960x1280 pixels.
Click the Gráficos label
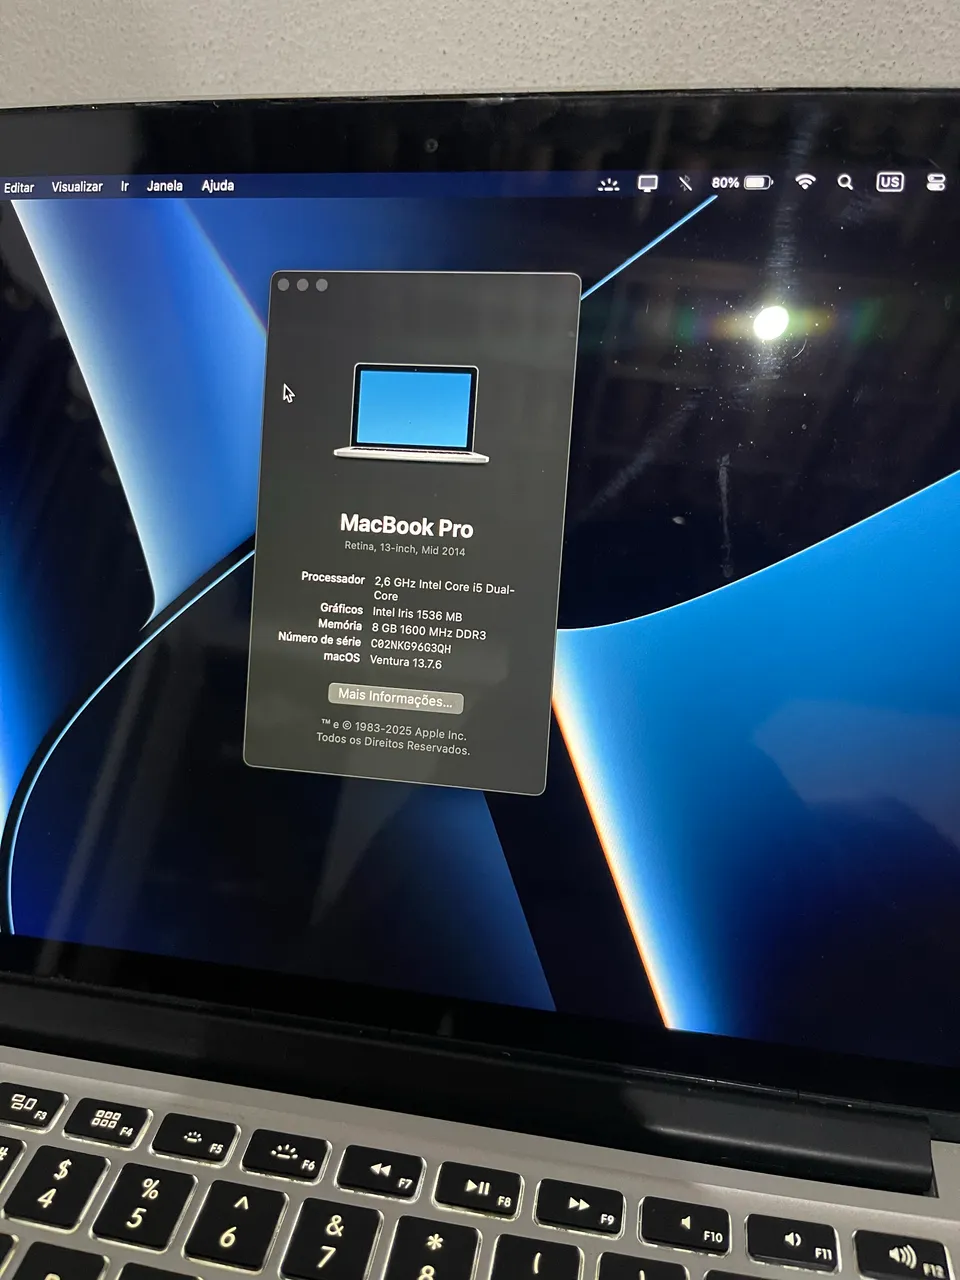point(341,608)
